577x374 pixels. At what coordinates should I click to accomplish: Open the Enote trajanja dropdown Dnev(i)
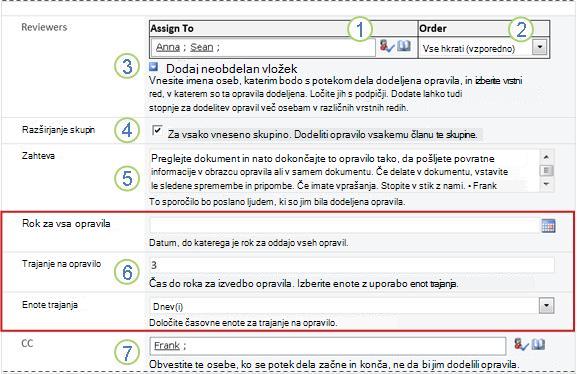point(546,306)
